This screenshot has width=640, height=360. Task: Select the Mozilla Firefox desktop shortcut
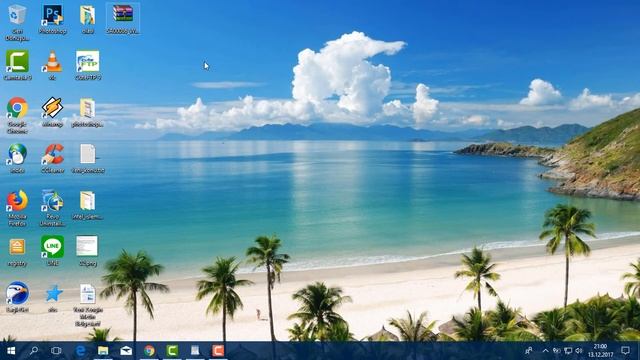pos(17,208)
